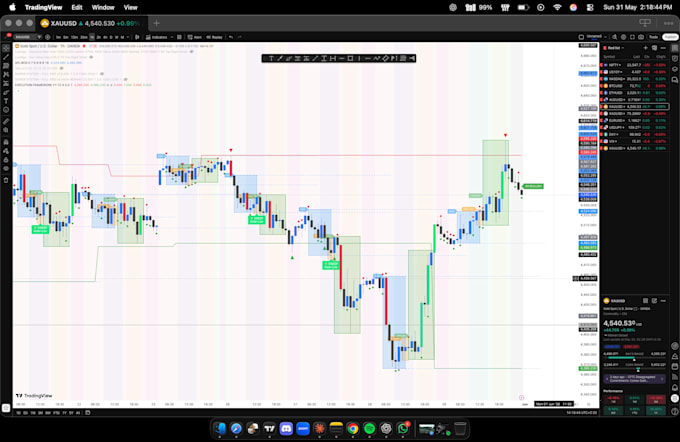The width and height of the screenshot is (680, 442).
Task: Open the chats icon in right sidebar
Action: pos(675,80)
